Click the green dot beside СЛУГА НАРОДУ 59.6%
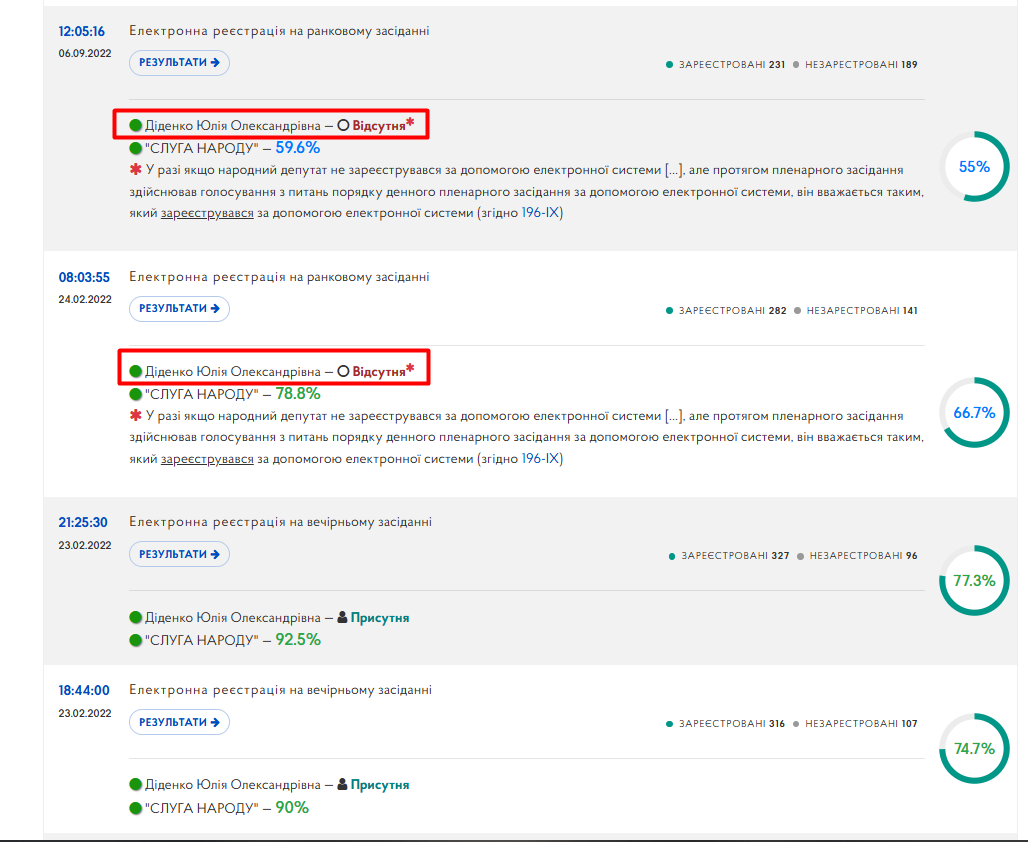This screenshot has height=842, width=1028. [136, 148]
